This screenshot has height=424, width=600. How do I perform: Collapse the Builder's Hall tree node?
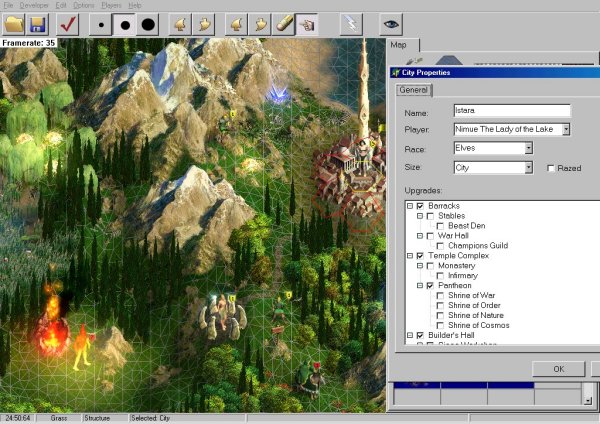(x=410, y=335)
